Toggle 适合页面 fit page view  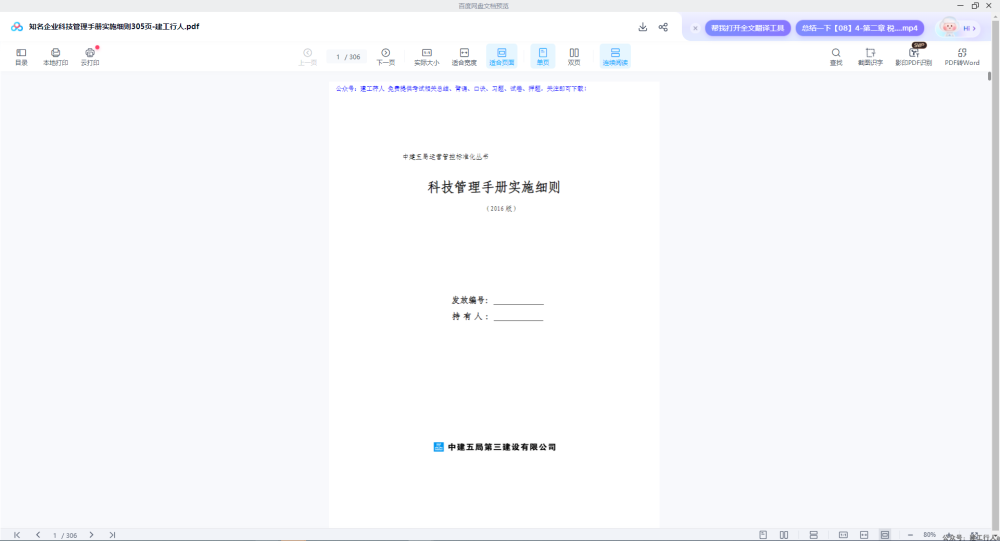pyautogui.click(x=502, y=56)
